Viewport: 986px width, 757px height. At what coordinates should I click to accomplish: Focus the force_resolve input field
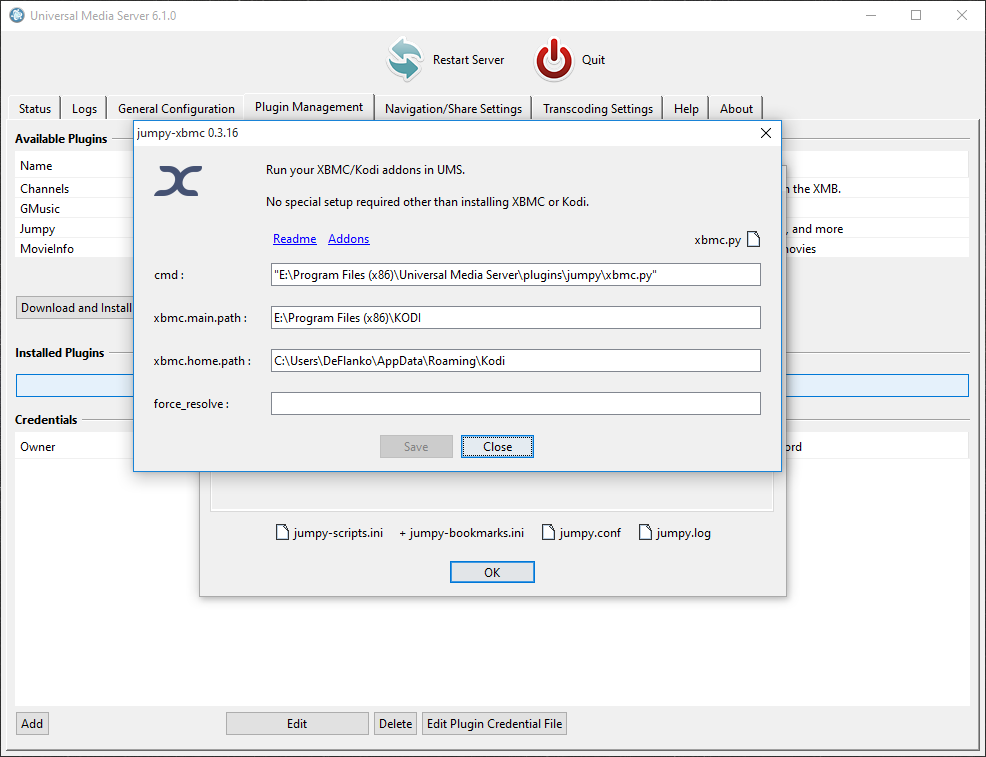coord(516,404)
